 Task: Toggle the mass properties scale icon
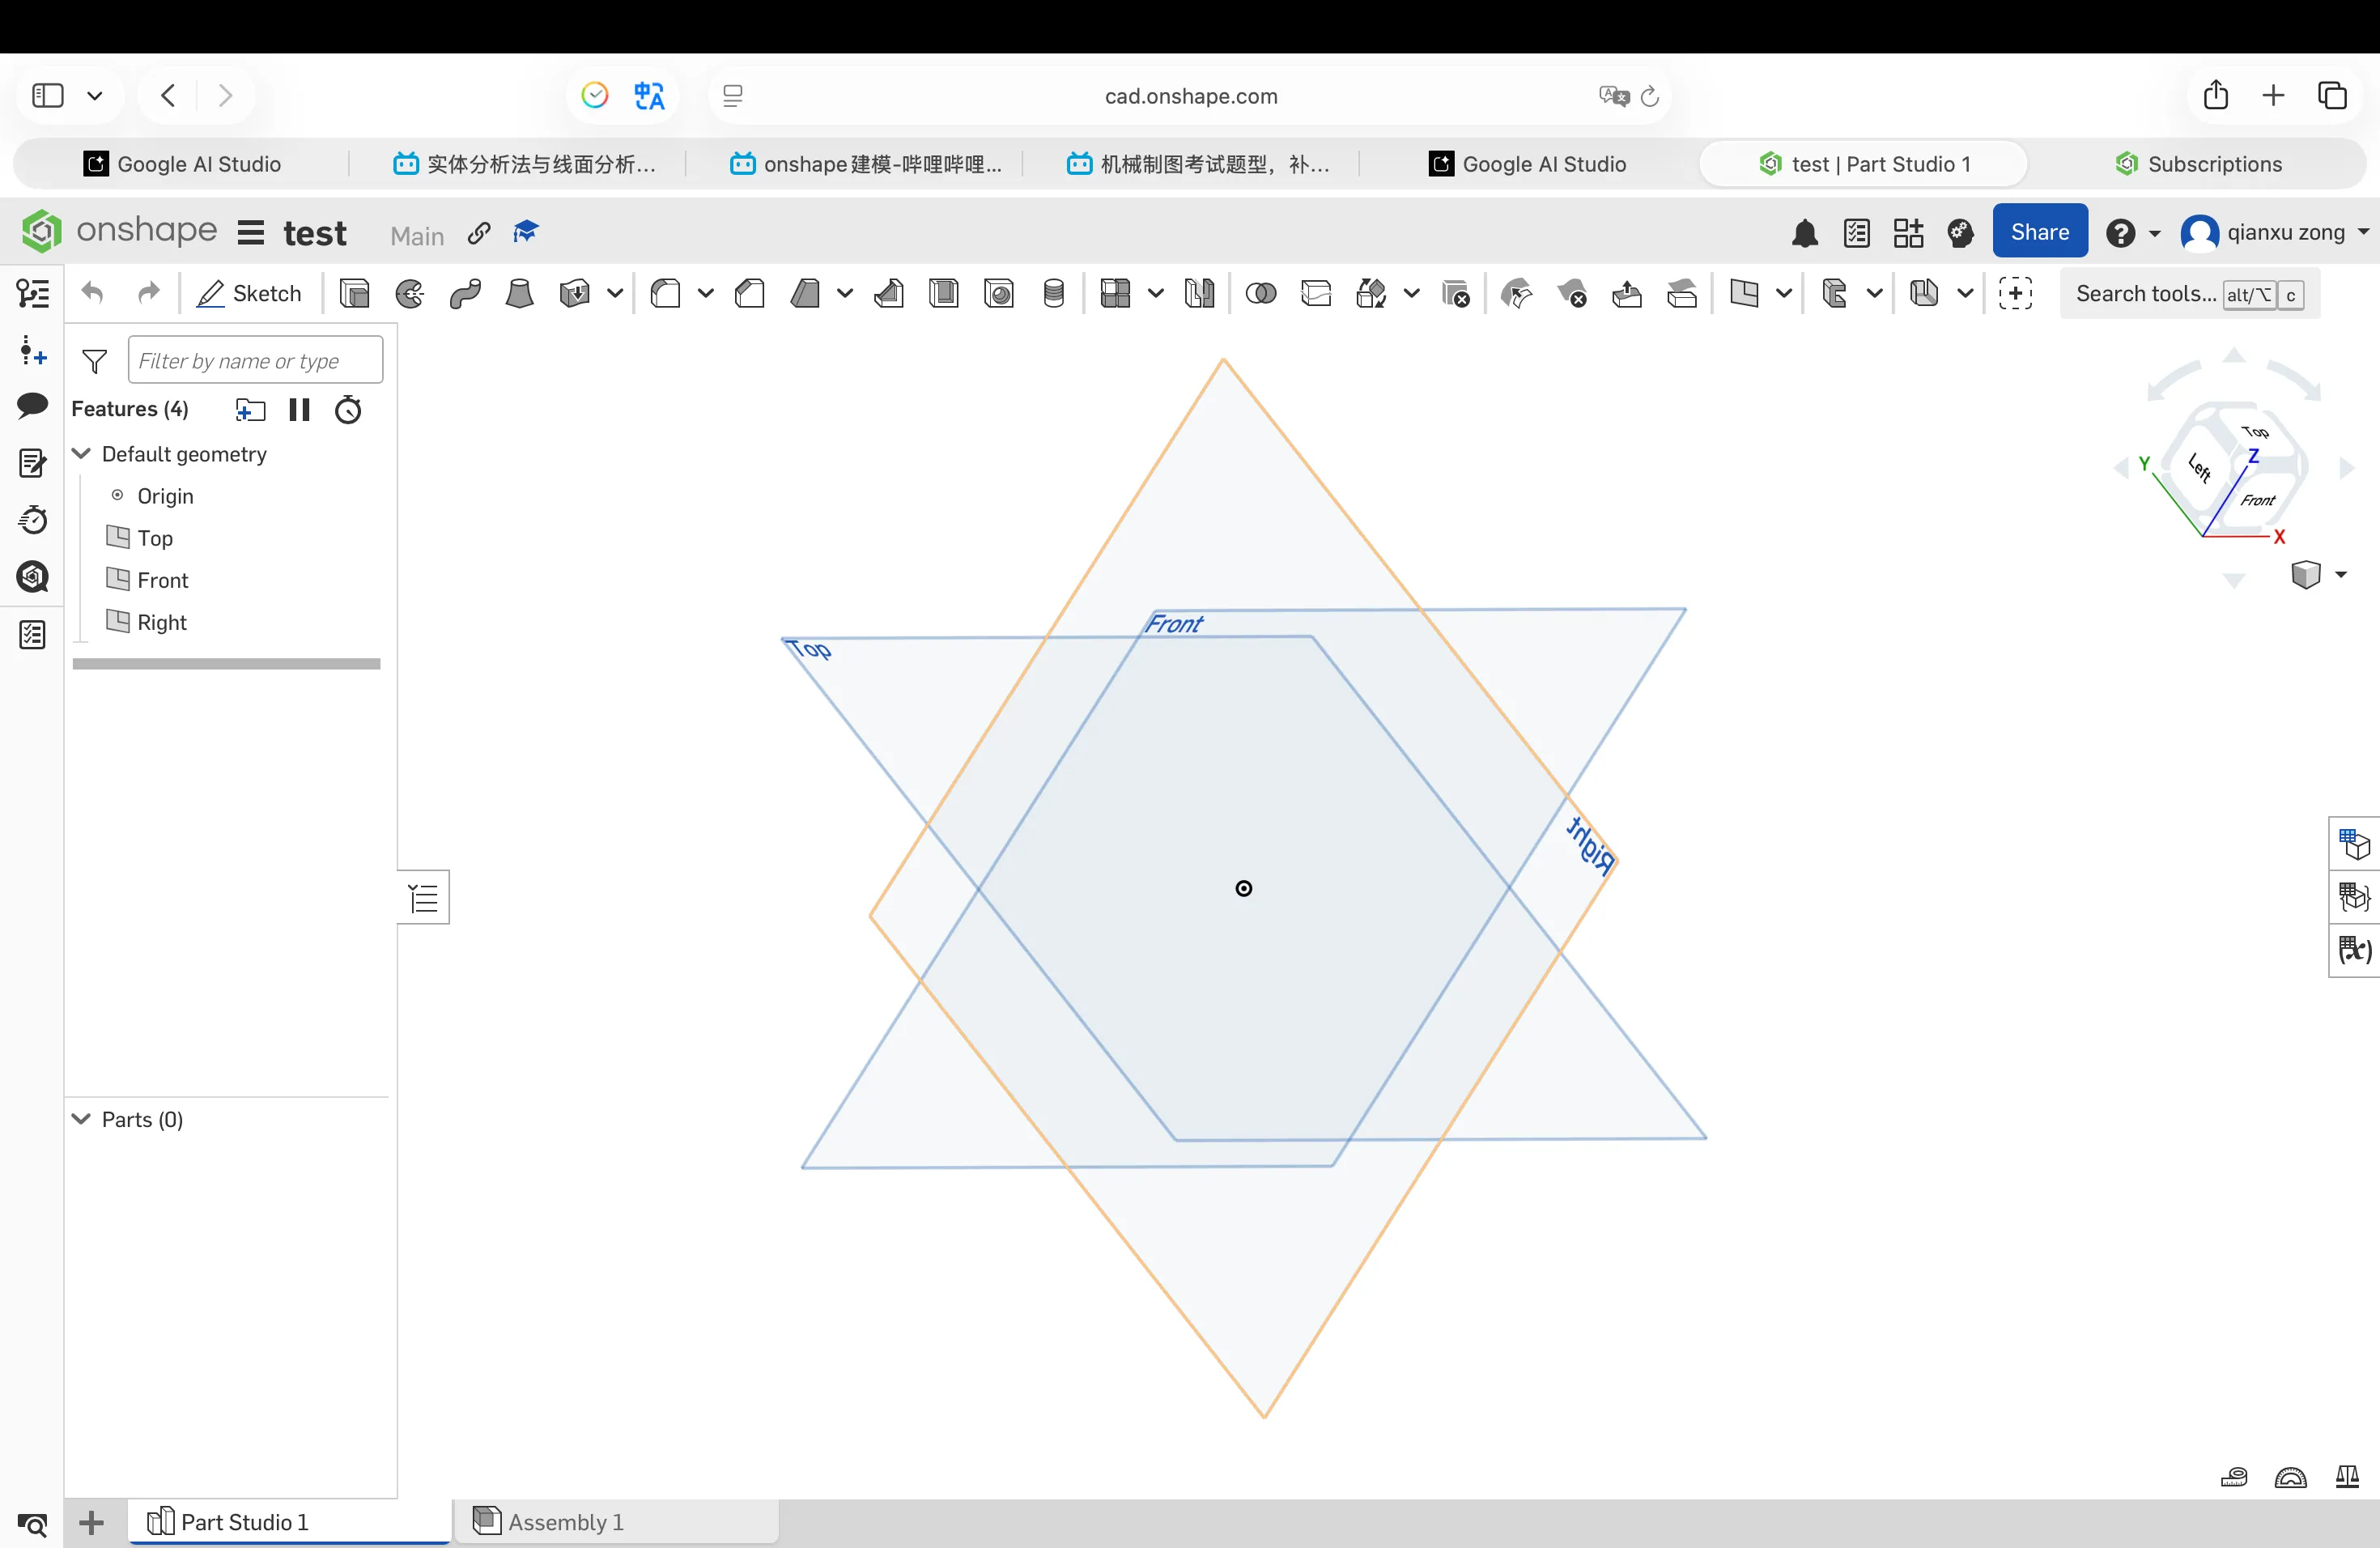pyautogui.click(x=2347, y=1477)
